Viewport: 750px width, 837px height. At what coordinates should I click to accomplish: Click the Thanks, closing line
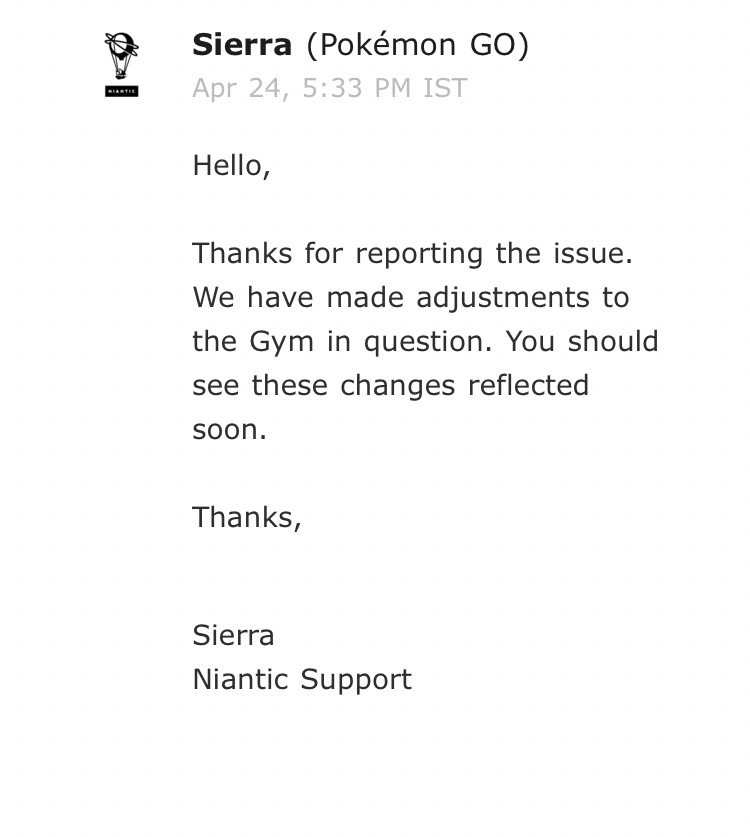click(x=247, y=517)
